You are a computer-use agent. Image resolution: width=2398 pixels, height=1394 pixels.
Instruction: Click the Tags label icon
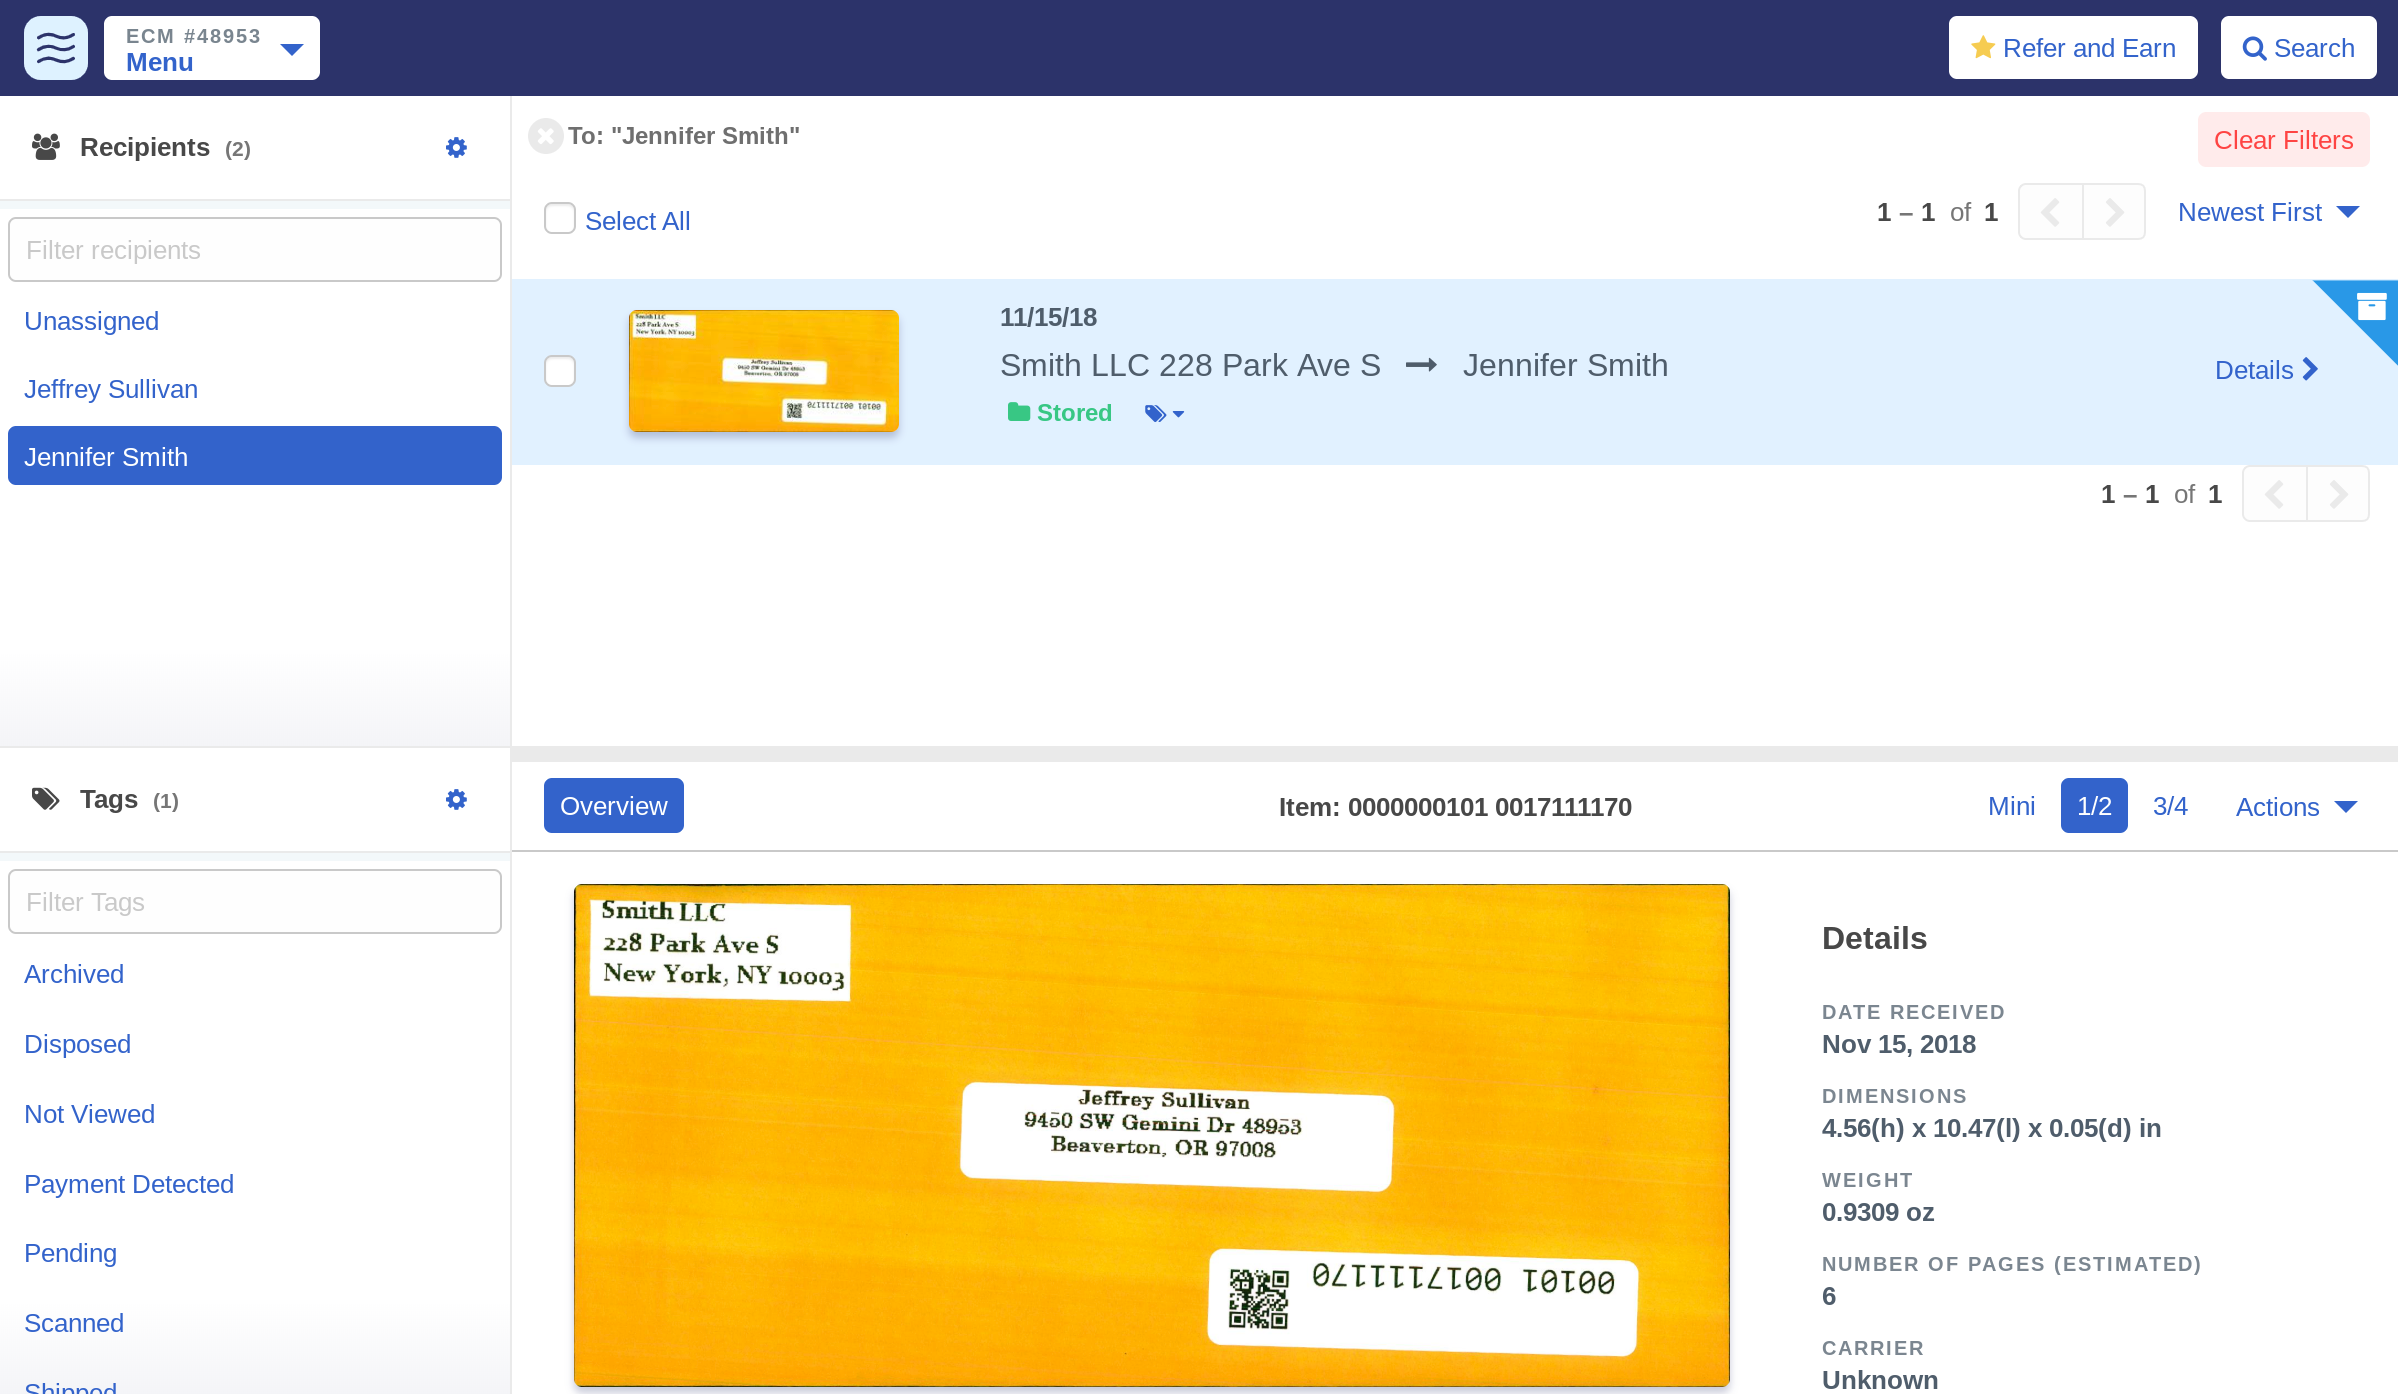46,799
